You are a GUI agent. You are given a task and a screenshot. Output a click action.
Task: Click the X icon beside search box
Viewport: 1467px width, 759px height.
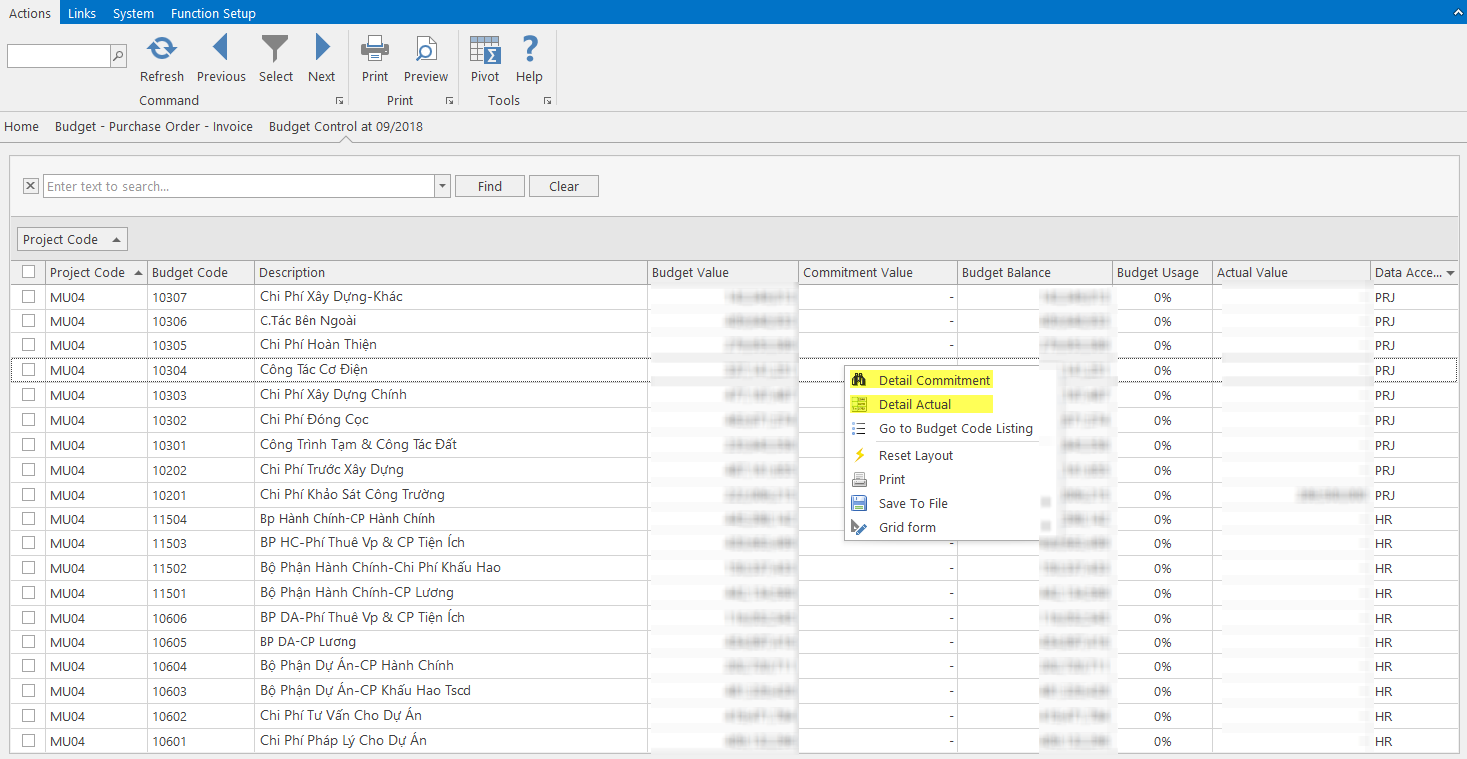coord(30,186)
